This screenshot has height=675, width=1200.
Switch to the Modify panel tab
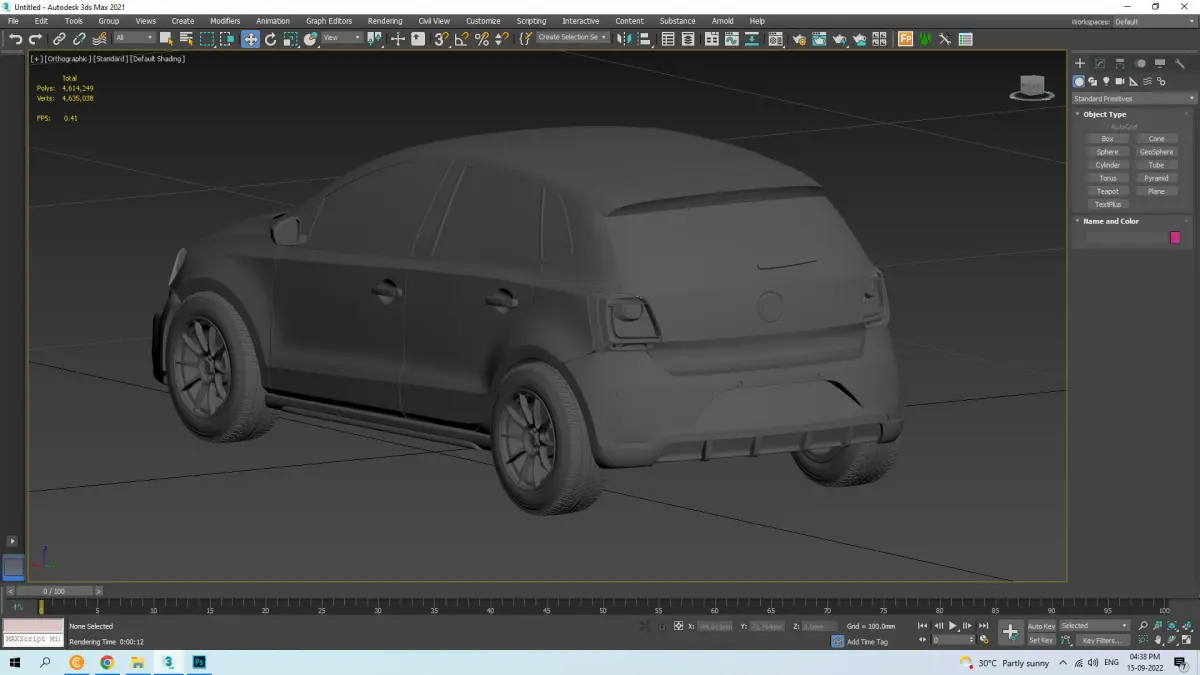click(1100, 64)
